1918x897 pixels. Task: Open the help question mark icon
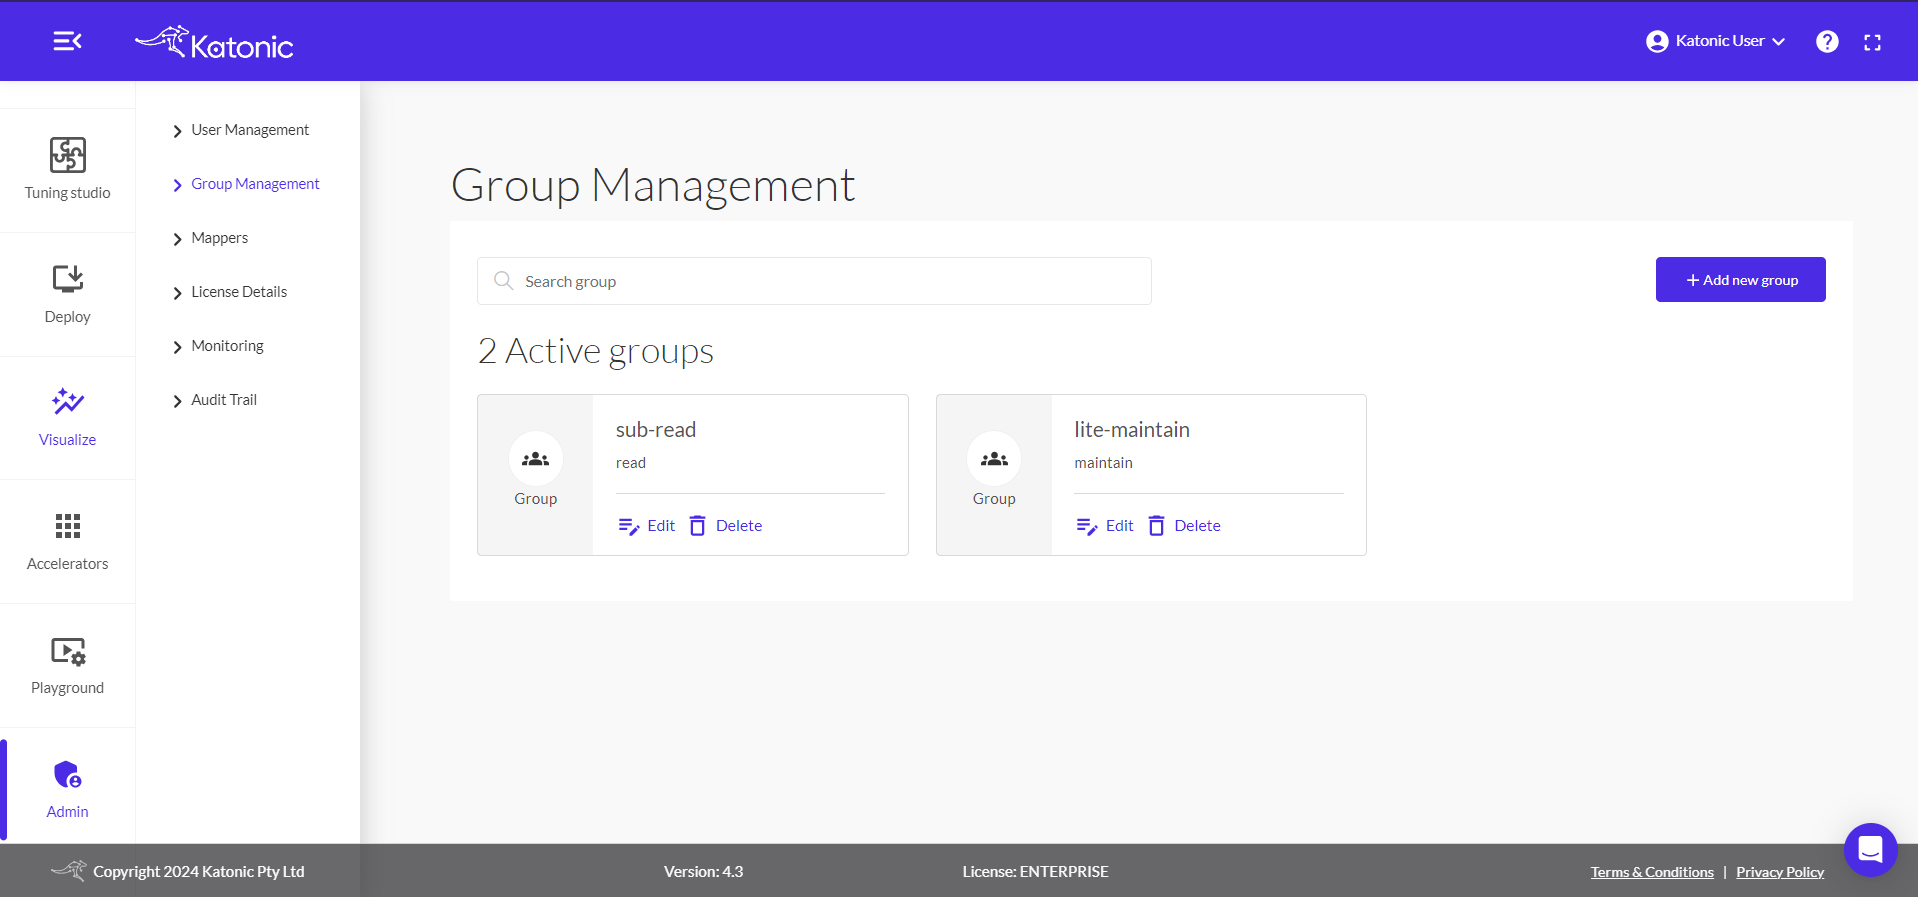click(1827, 41)
